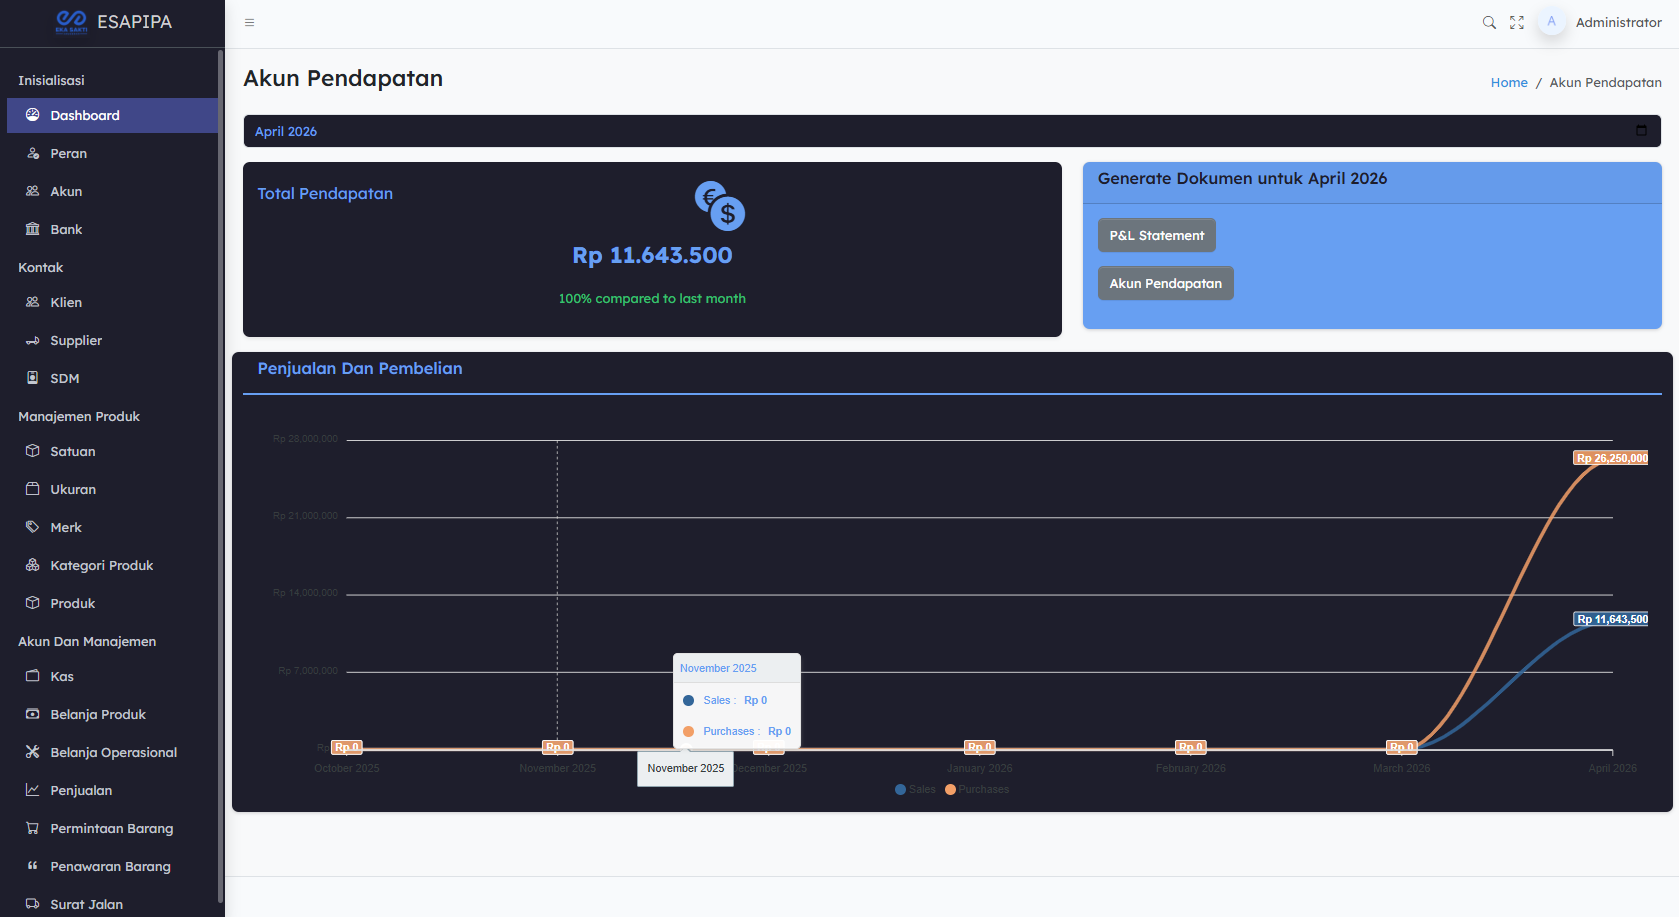Click the Belanja Produk cash icon
The width and height of the screenshot is (1679, 917).
[x=33, y=714]
